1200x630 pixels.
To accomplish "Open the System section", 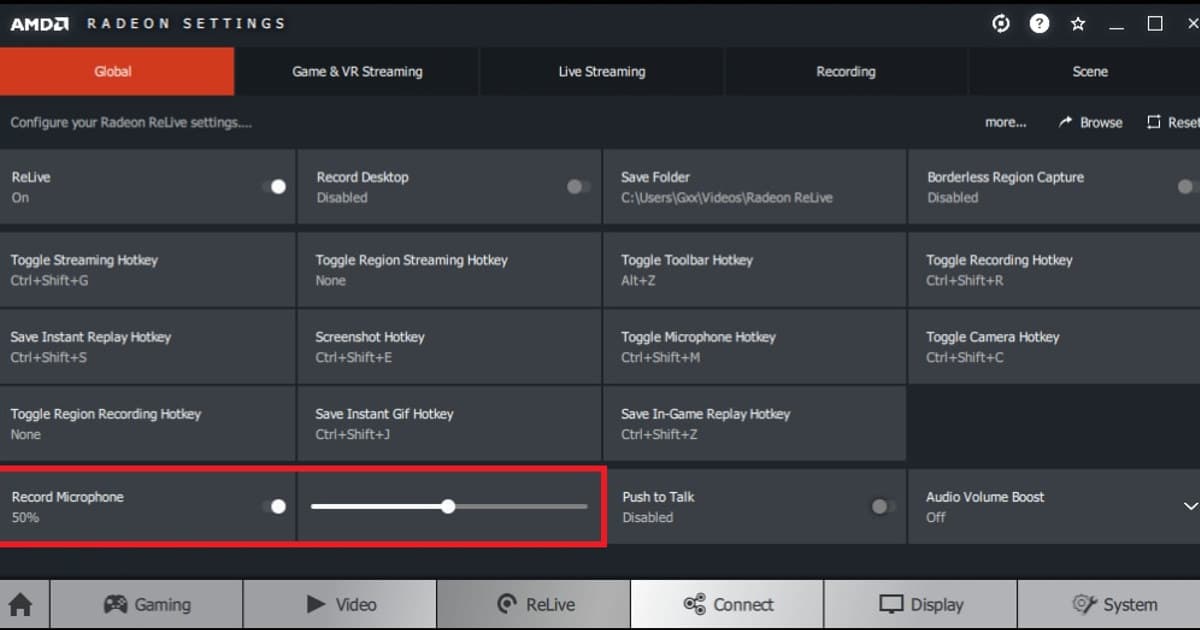I will click(x=1109, y=605).
